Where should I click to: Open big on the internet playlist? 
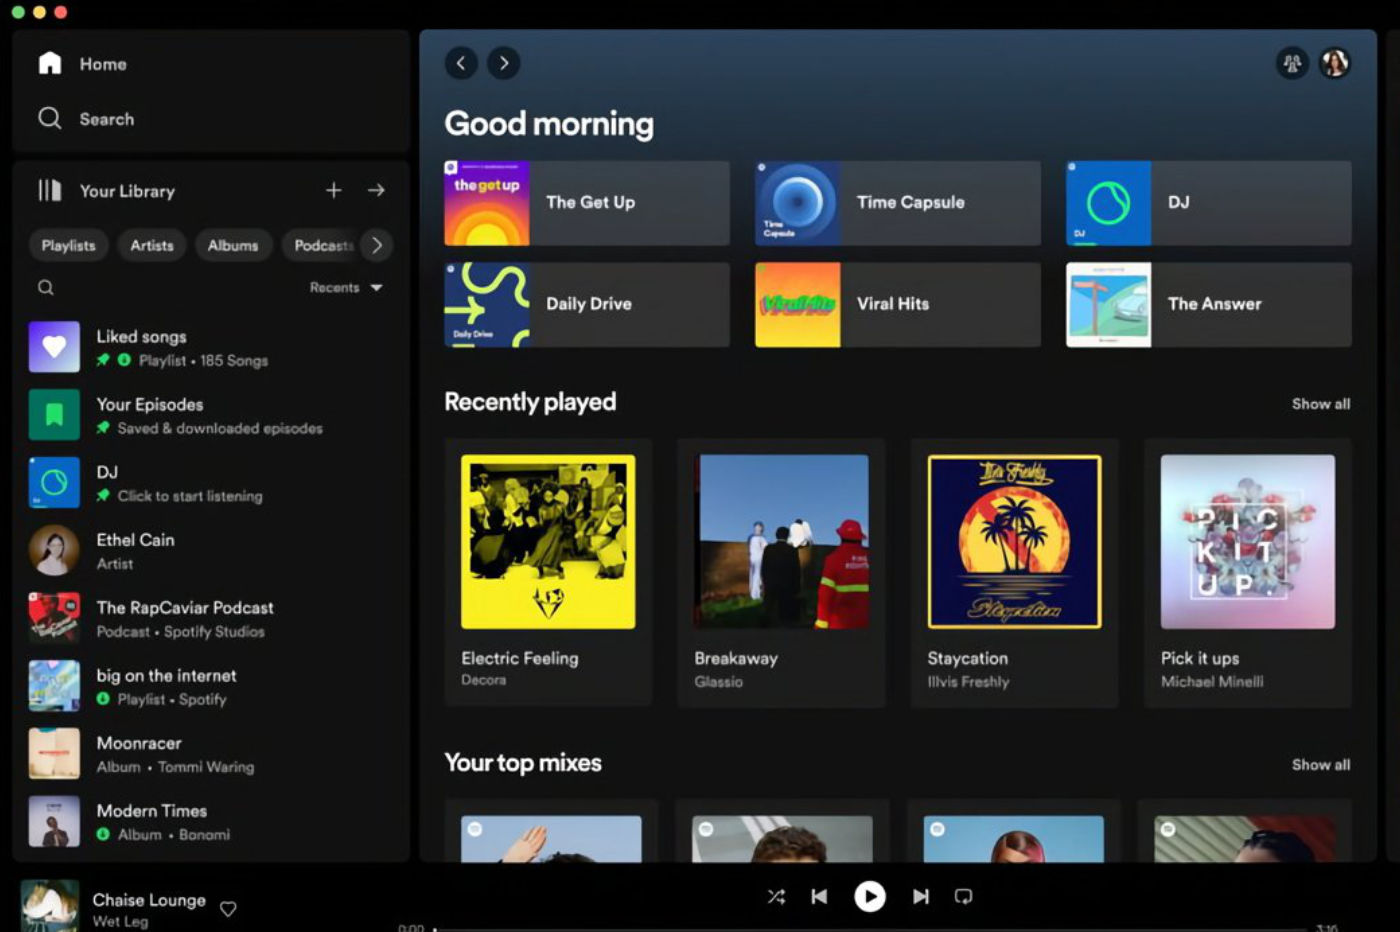click(210, 686)
